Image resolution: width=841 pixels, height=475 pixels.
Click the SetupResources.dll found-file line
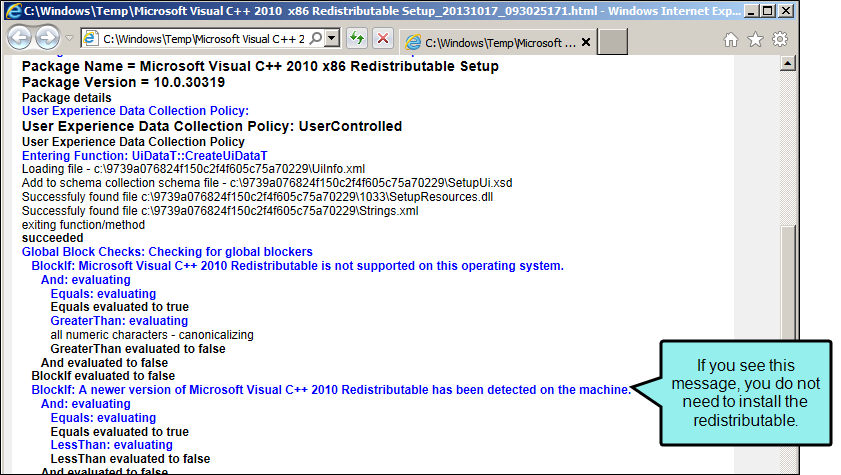(x=257, y=197)
